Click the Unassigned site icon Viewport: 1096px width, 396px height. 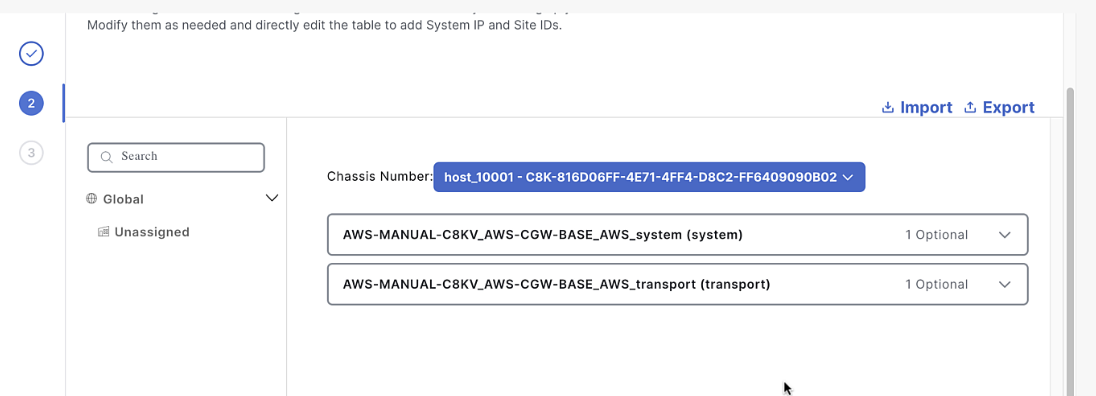pyautogui.click(x=103, y=232)
